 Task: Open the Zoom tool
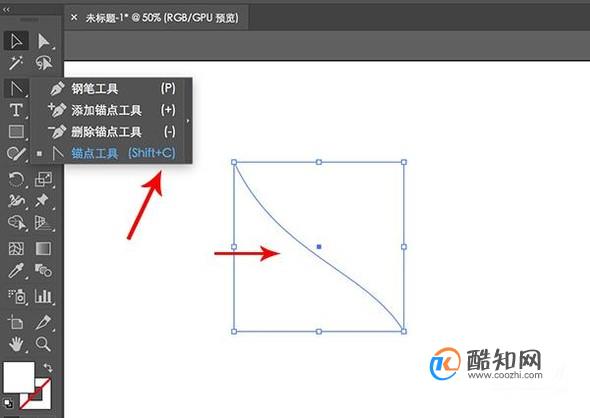coord(43,344)
